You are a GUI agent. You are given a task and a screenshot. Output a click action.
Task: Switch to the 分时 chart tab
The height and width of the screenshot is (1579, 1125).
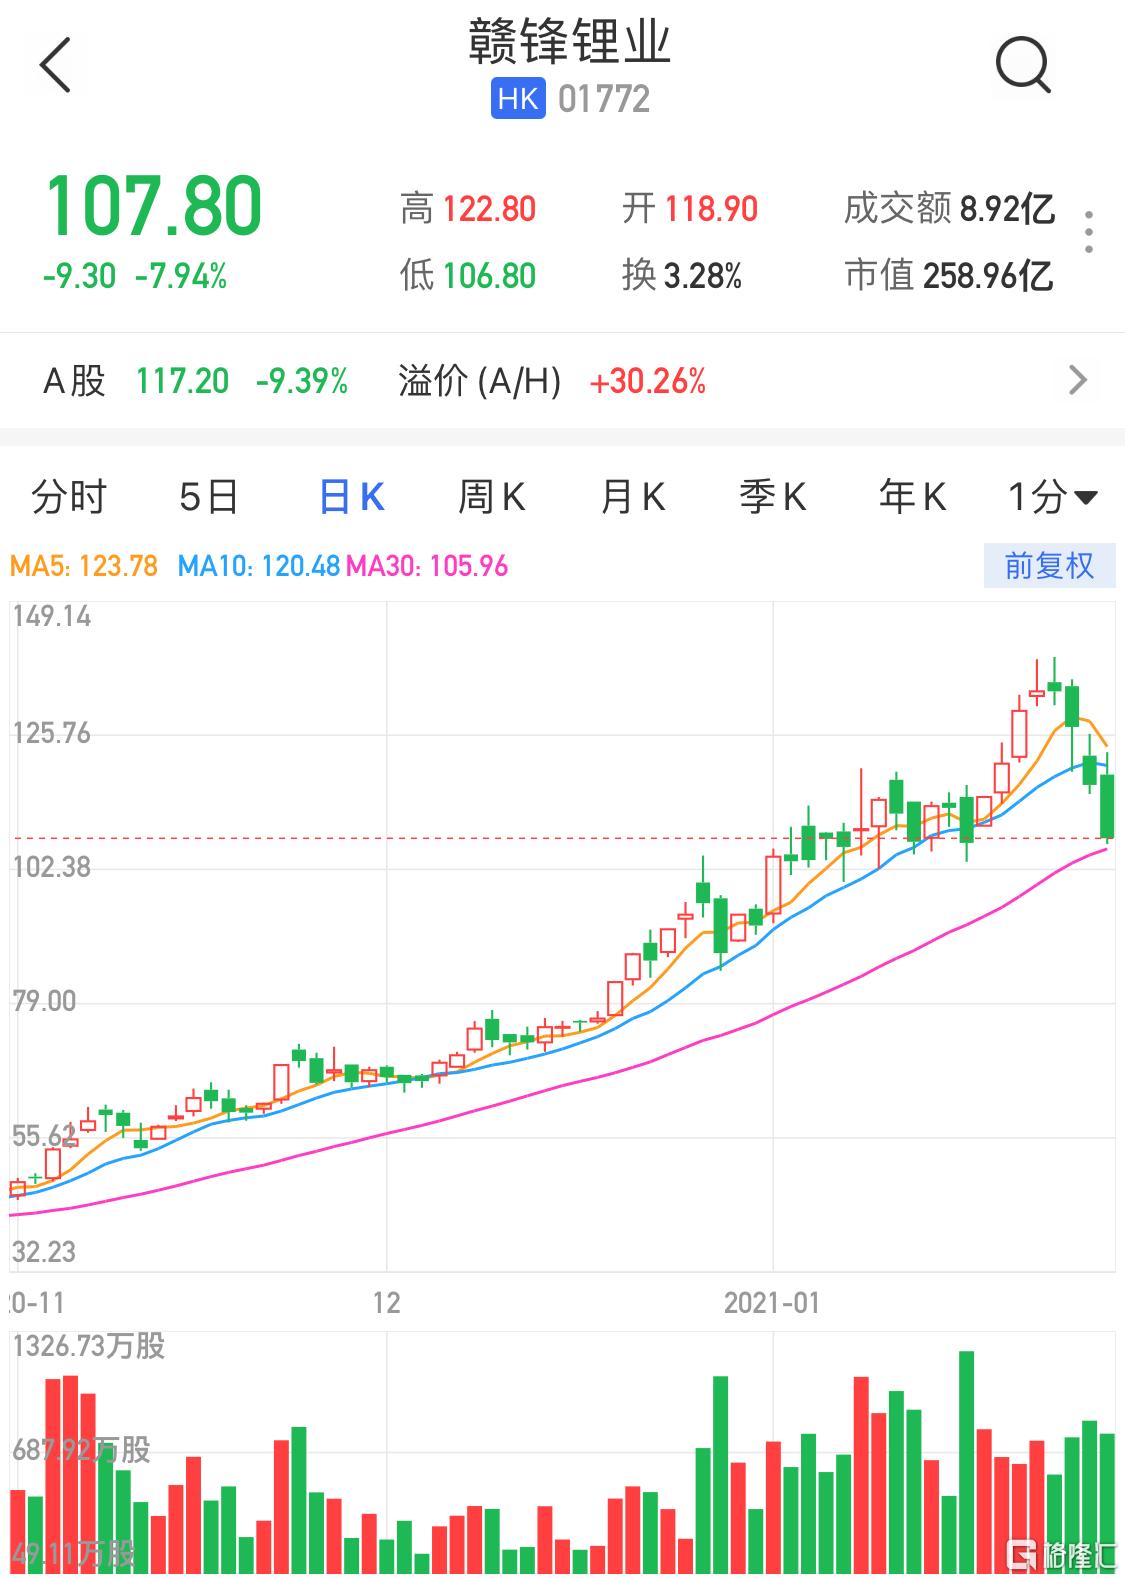click(x=69, y=497)
